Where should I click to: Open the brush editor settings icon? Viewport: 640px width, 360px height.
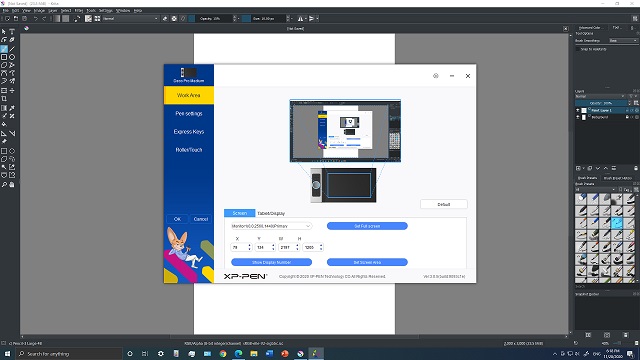tap(88, 18)
